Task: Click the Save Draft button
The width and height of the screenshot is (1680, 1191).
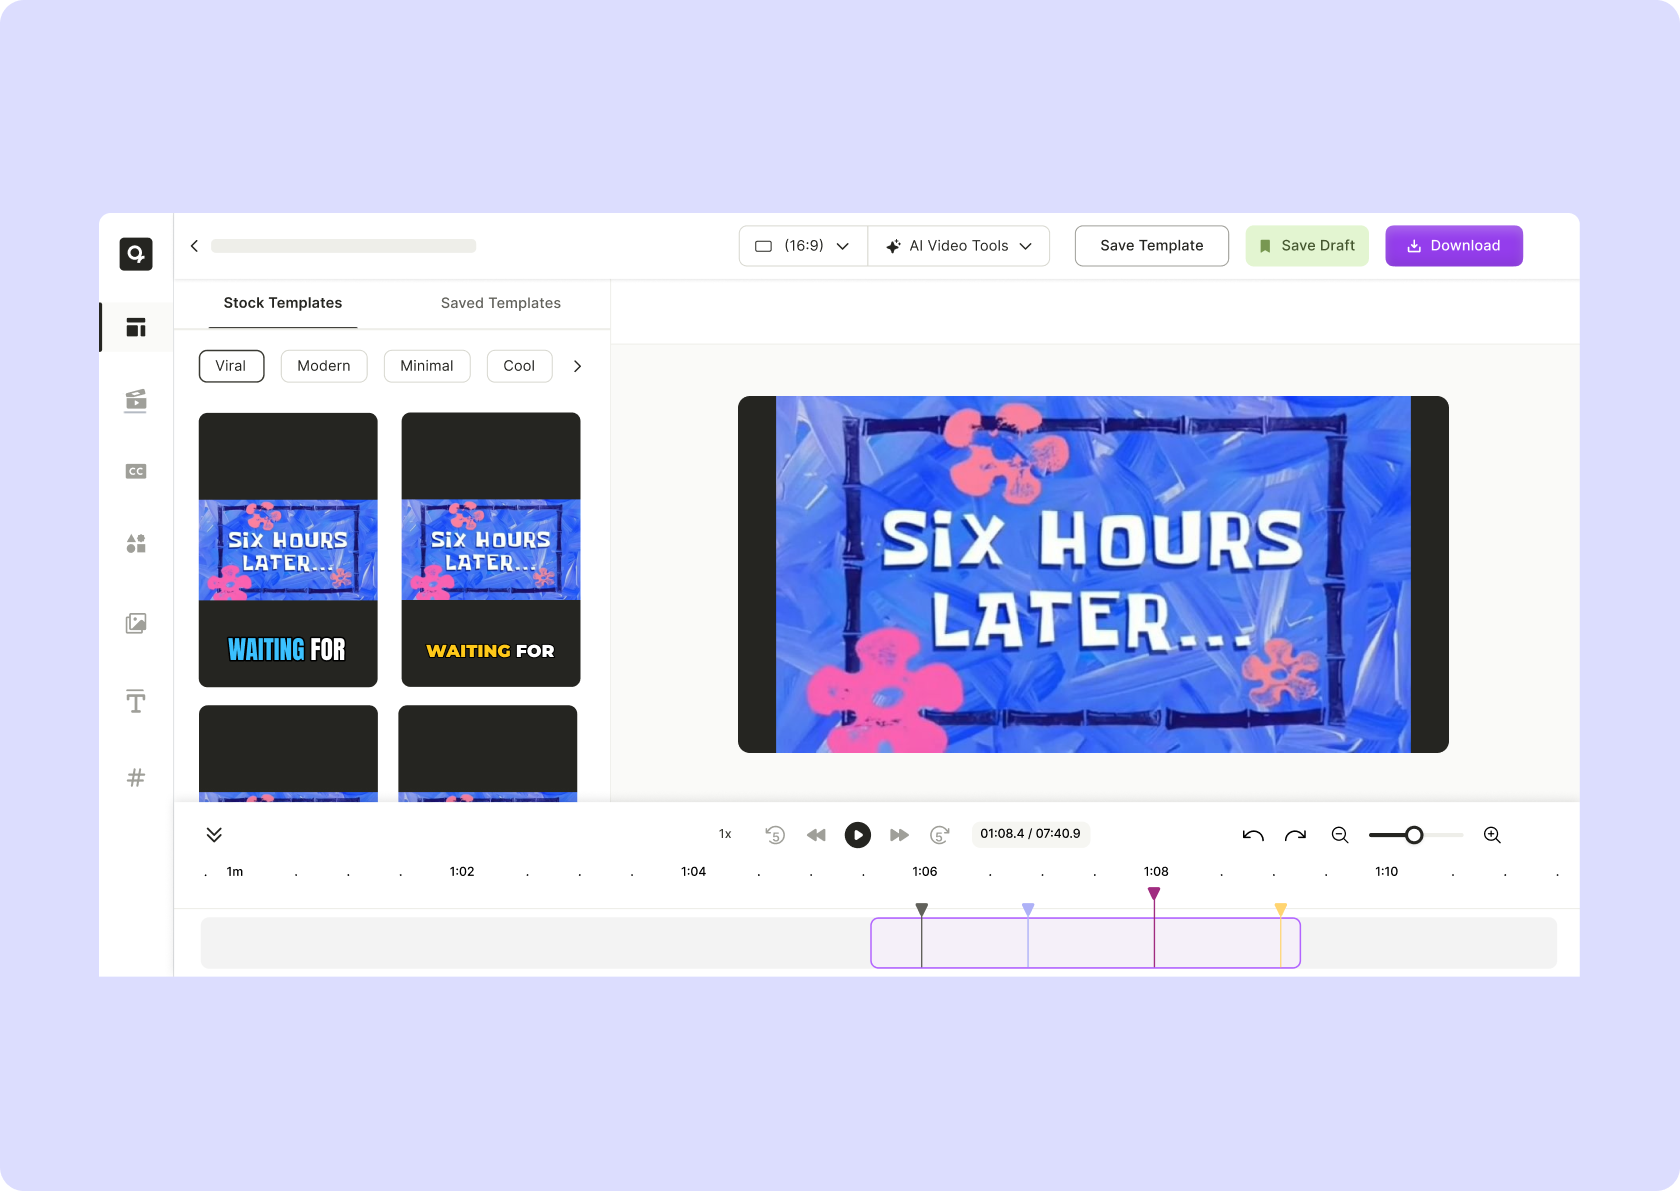Action: pyautogui.click(x=1307, y=246)
